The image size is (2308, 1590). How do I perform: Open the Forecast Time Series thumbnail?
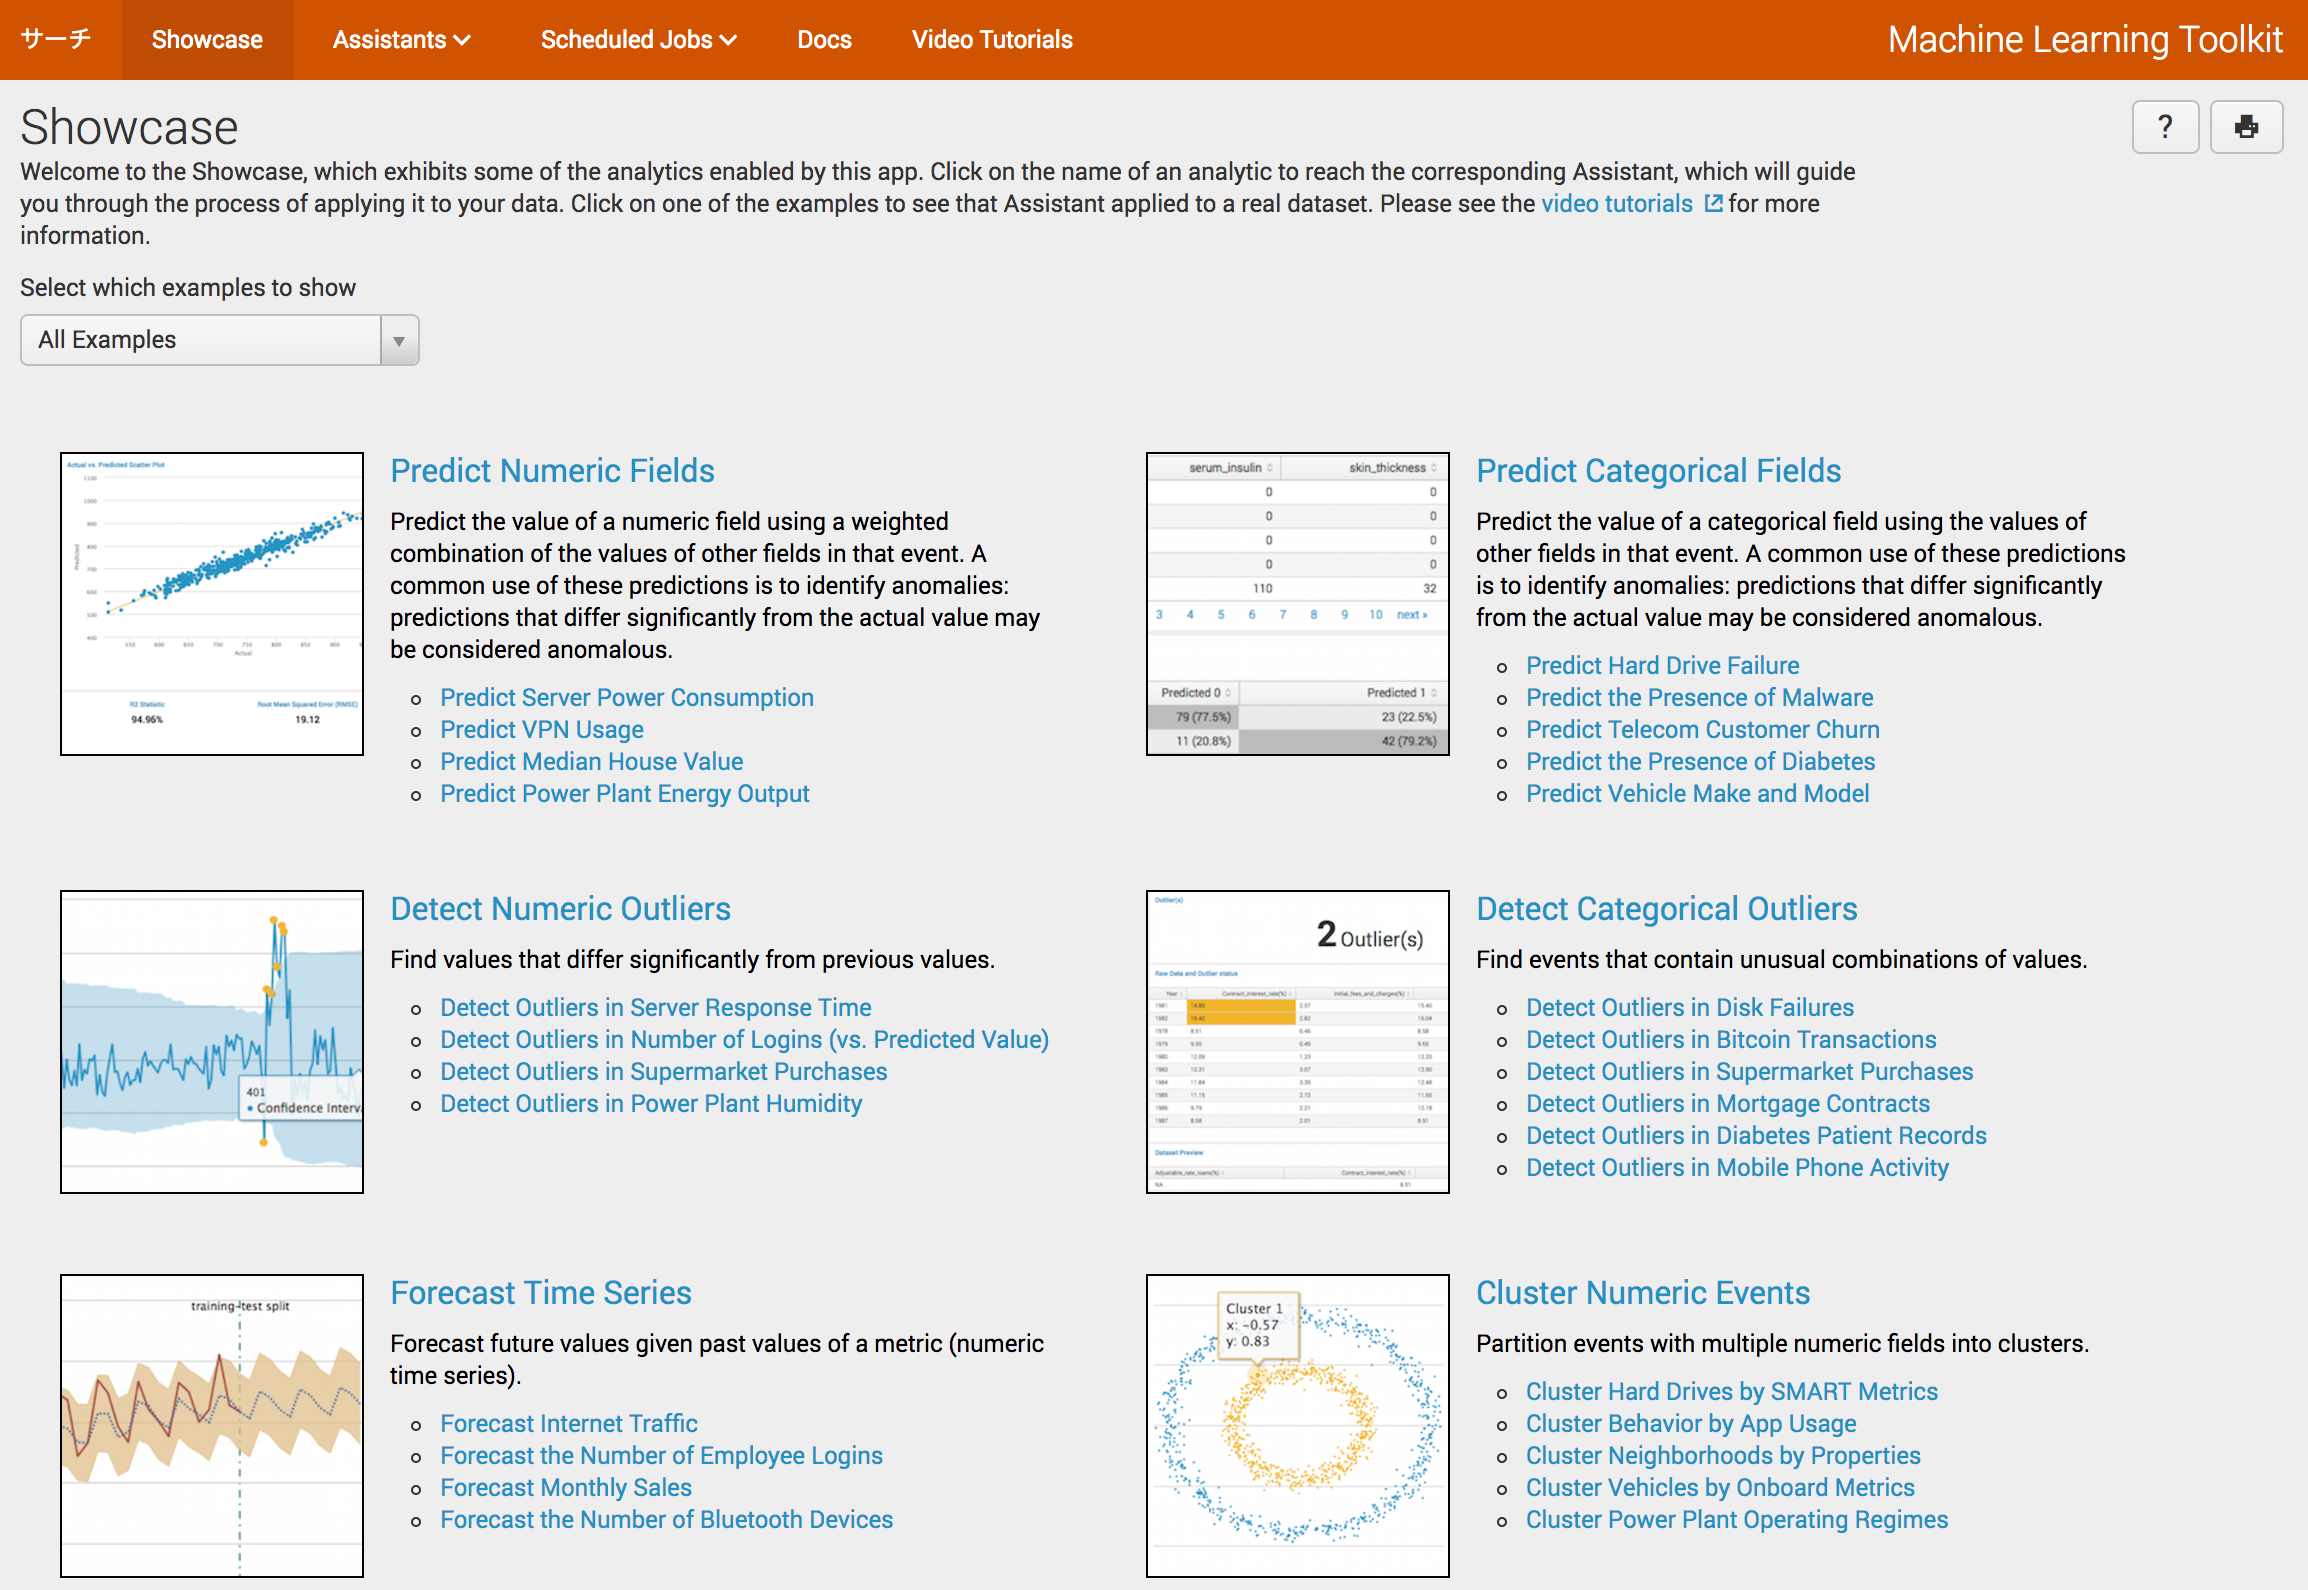click(212, 1426)
